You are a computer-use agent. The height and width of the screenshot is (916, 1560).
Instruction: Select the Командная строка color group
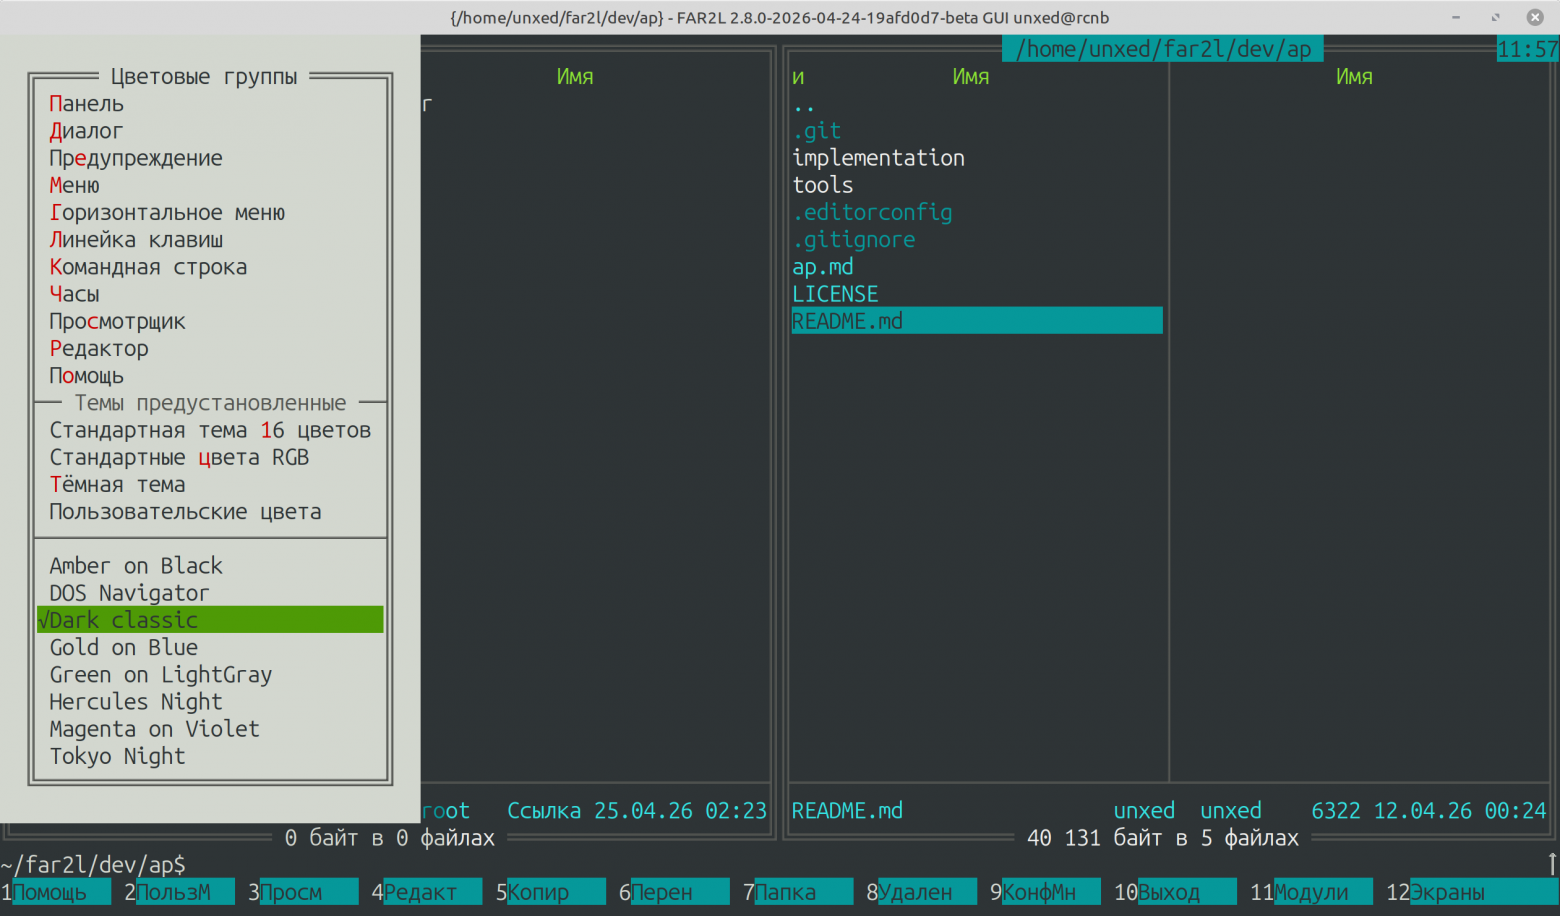[x=148, y=266]
